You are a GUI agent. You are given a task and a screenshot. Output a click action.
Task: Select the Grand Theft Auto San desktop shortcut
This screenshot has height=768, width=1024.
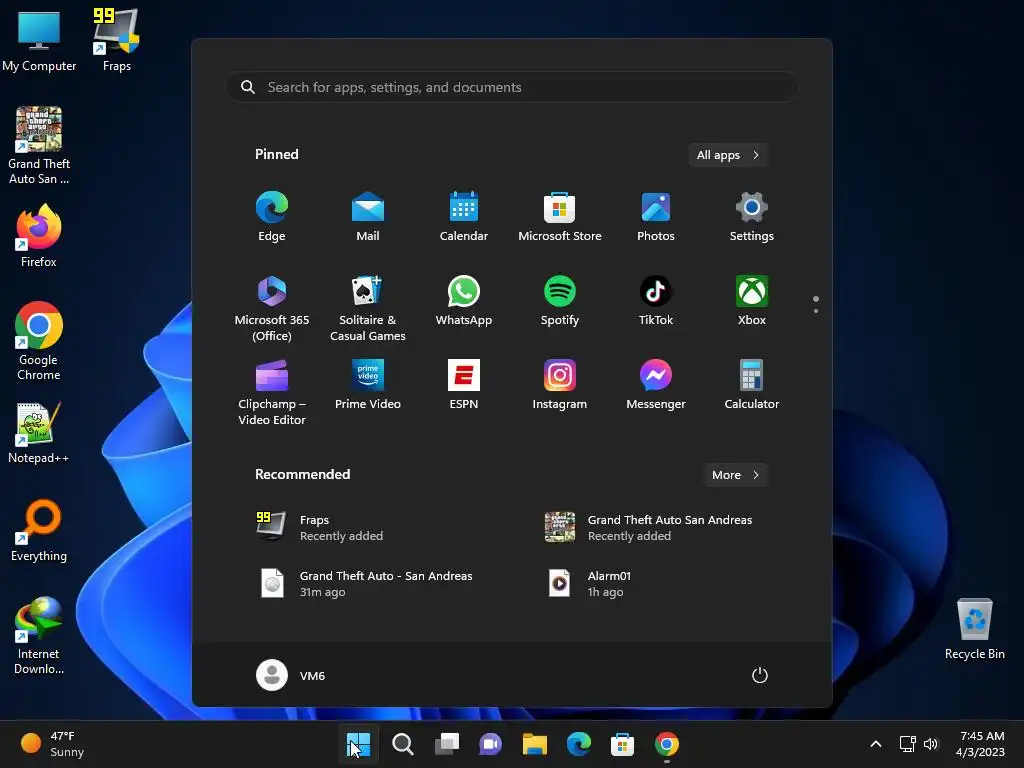(39, 145)
